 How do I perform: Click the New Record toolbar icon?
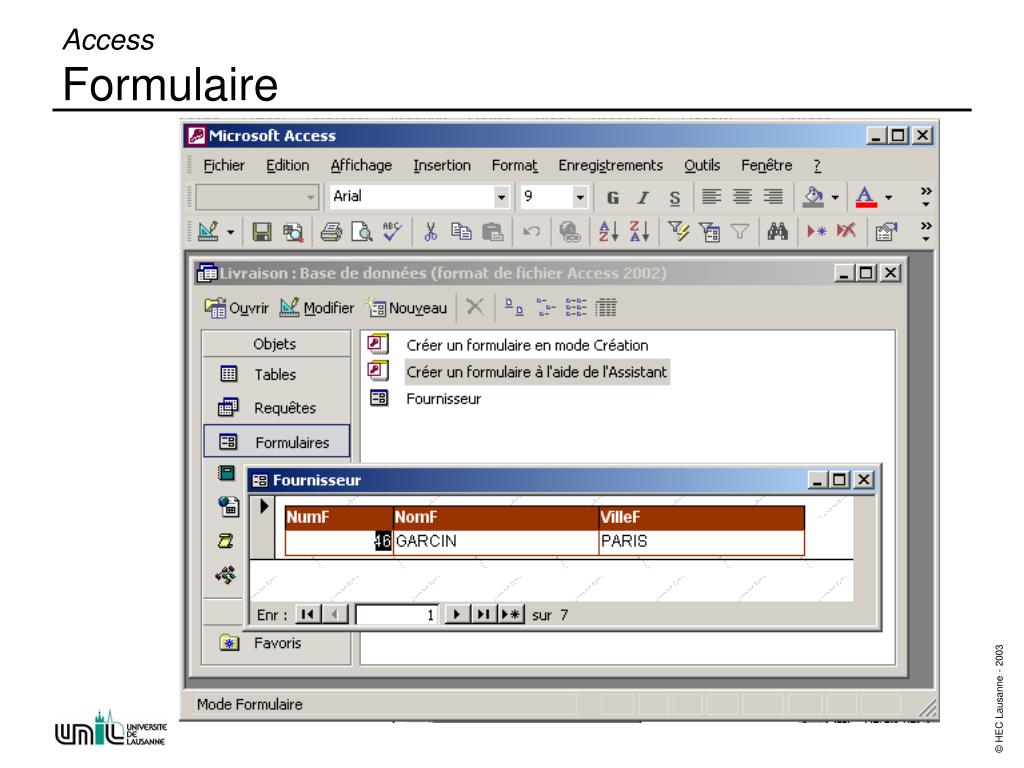816,232
